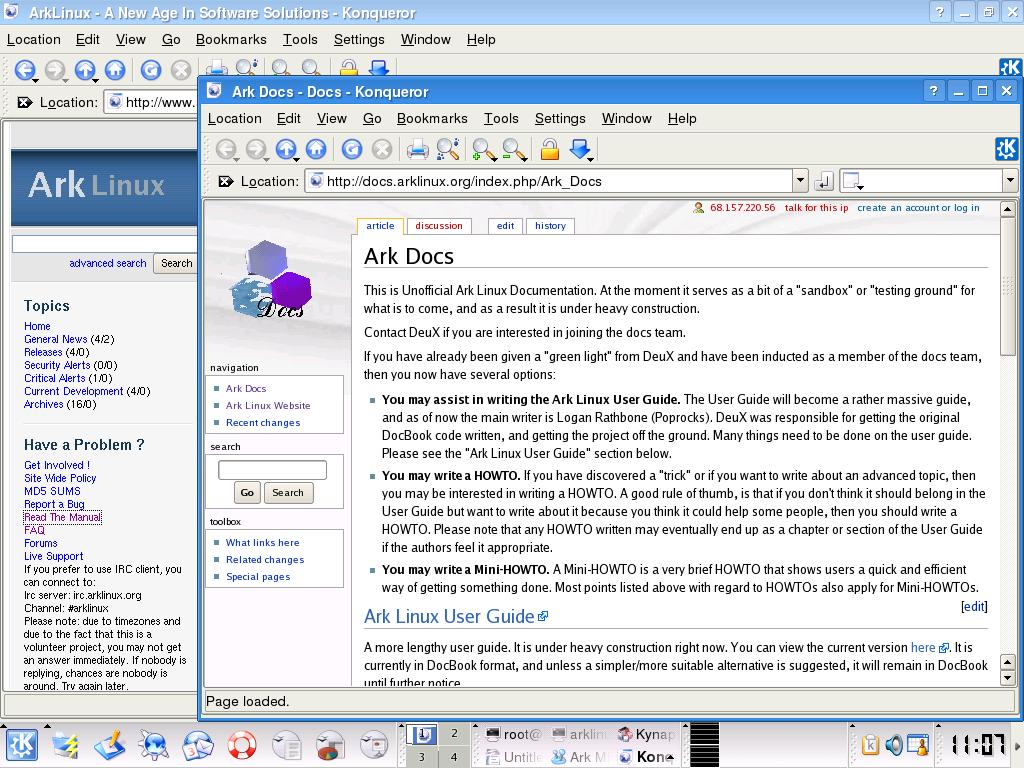The image size is (1024, 768).
Task: Click the section [edit] link
Action: [974, 606]
